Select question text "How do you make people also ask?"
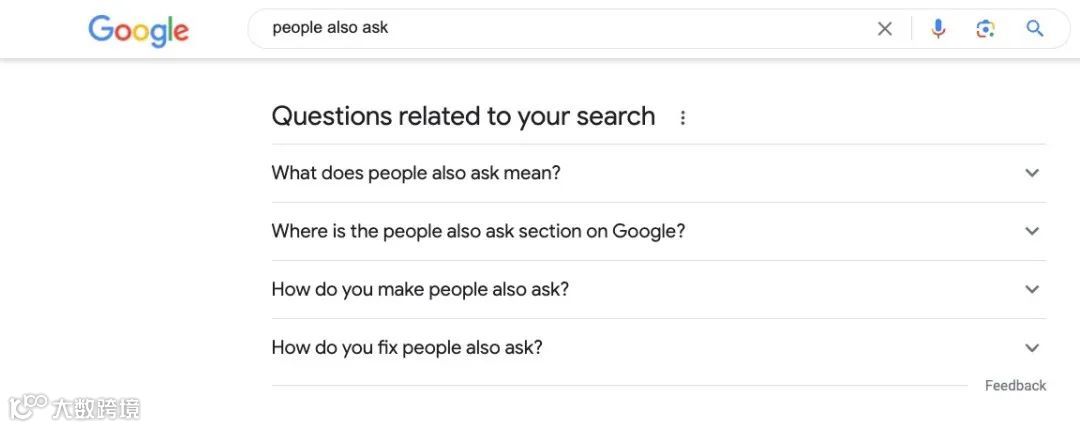 [420, 289]
